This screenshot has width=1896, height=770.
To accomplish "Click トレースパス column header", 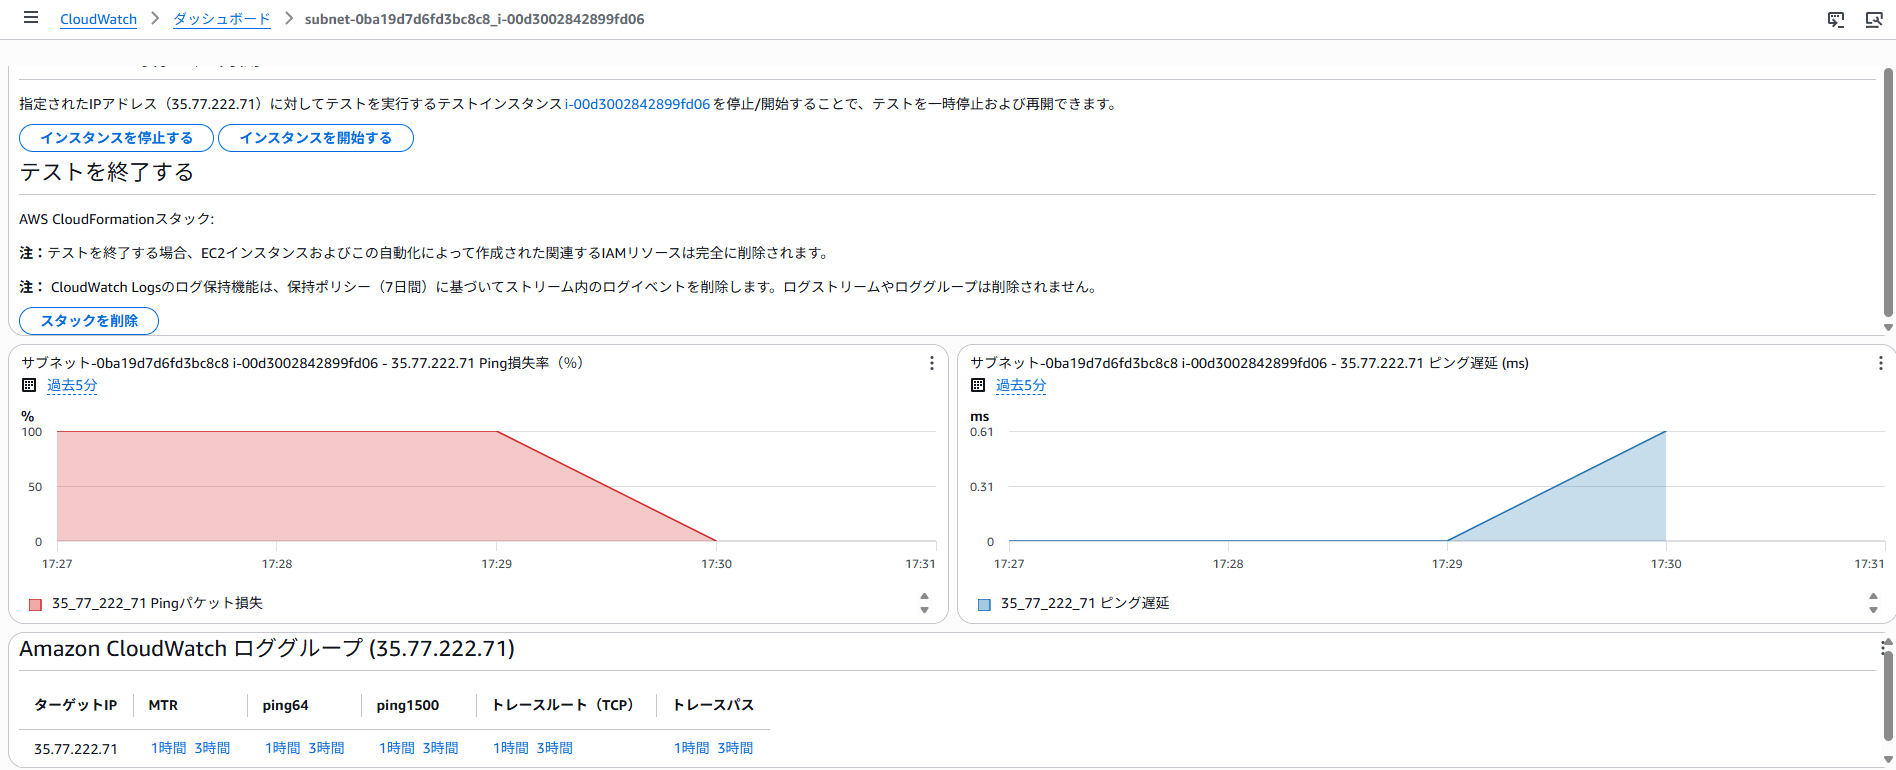I will click(x=713, y=705).
